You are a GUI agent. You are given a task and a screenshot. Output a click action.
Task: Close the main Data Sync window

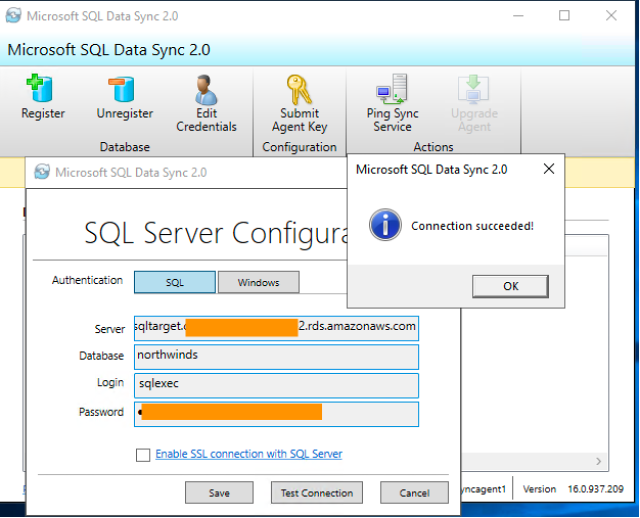click(x=611, y=16)
